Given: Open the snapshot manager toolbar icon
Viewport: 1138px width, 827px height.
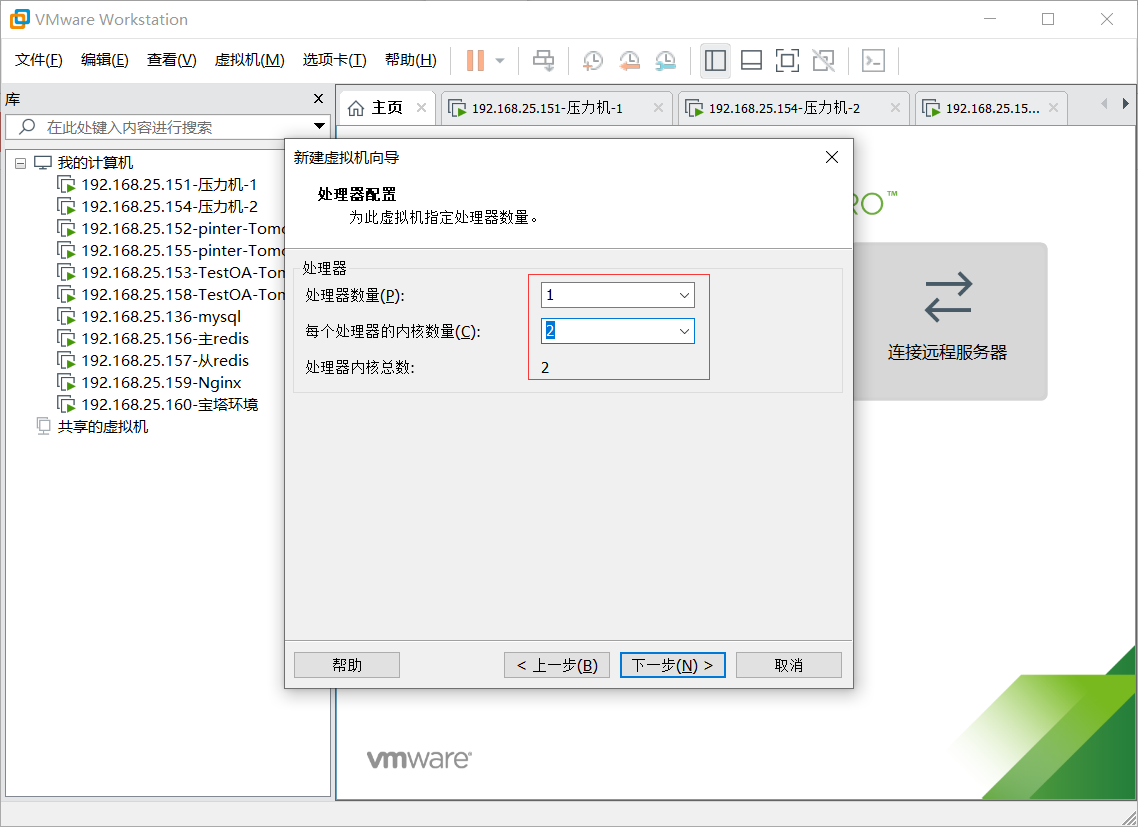Looking at the screenshot, I should 666,60.
